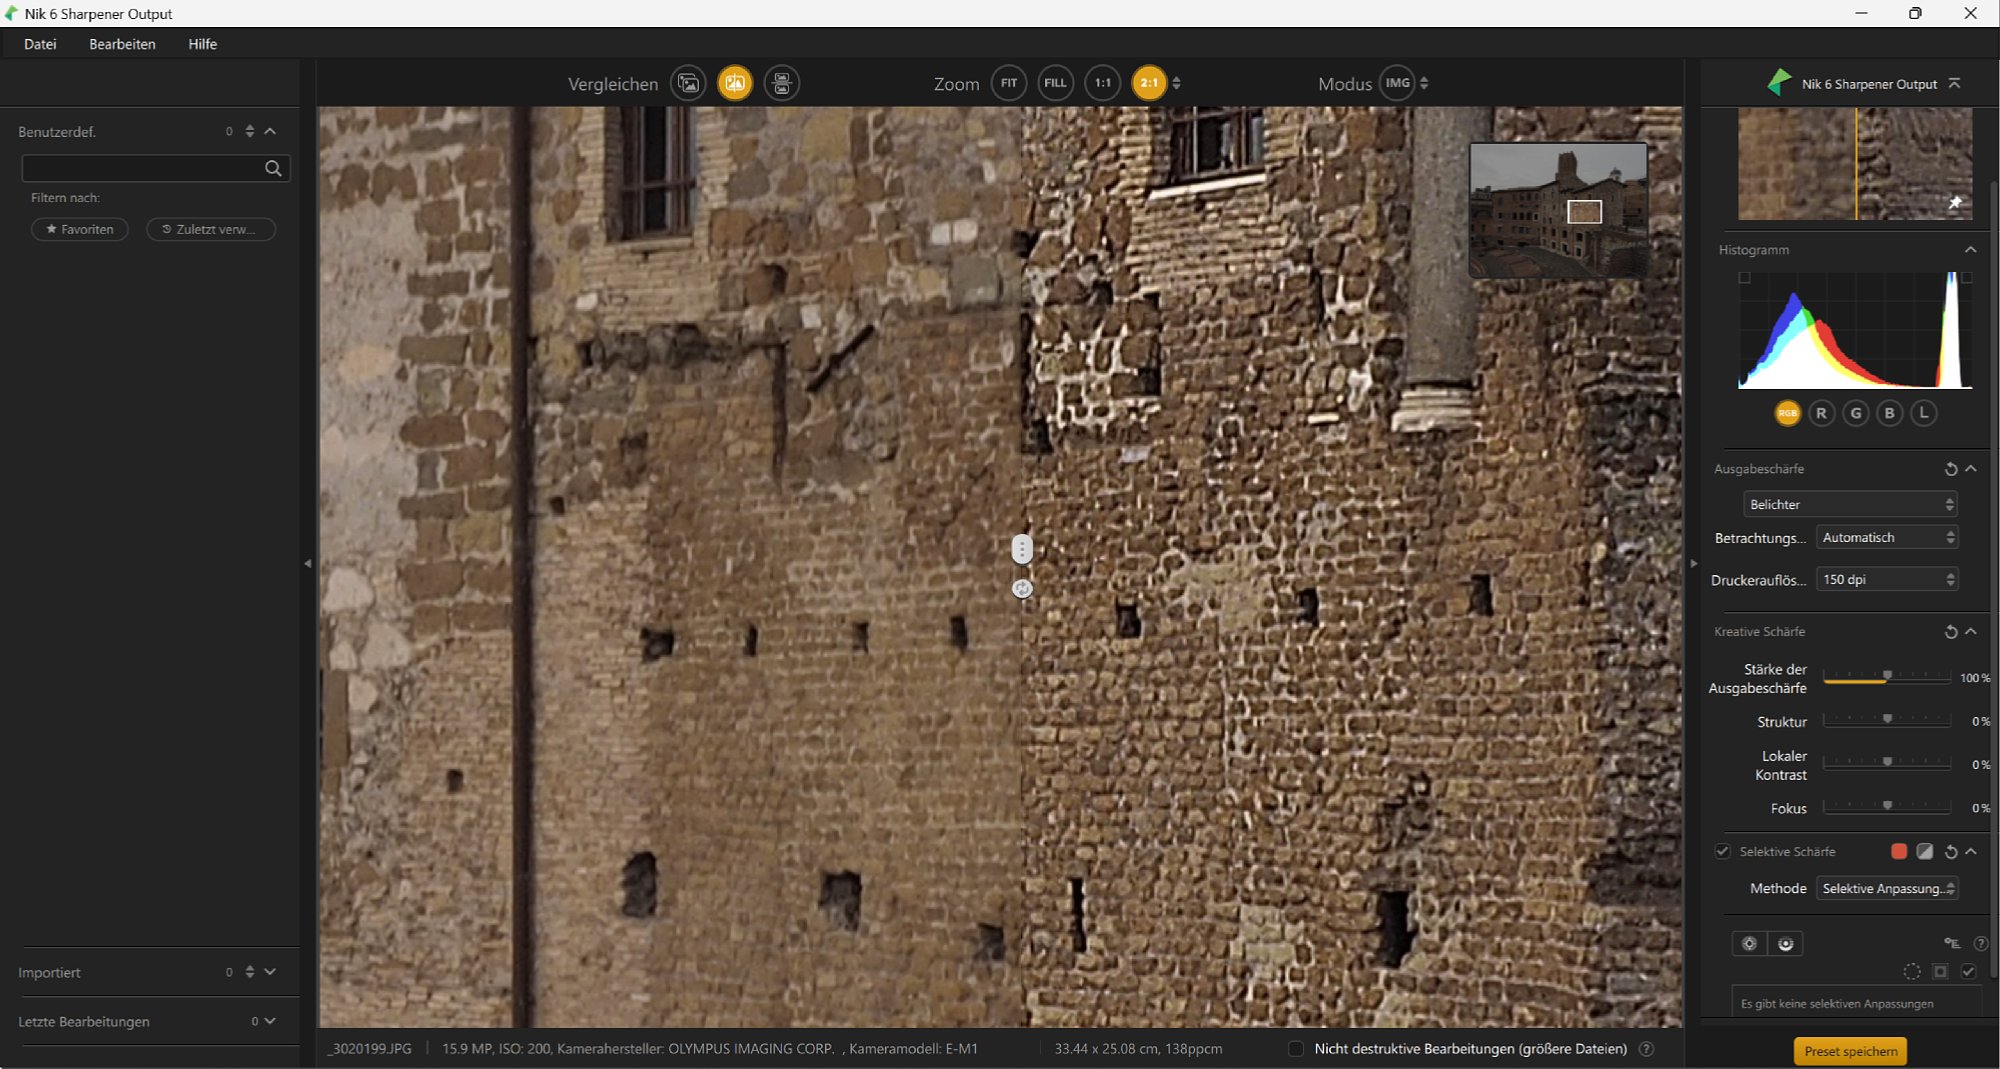Collapse the left preset panel arrow
Image resolution: width=2000 pixels, height=1069 pixels.
[x=307, y=564]
